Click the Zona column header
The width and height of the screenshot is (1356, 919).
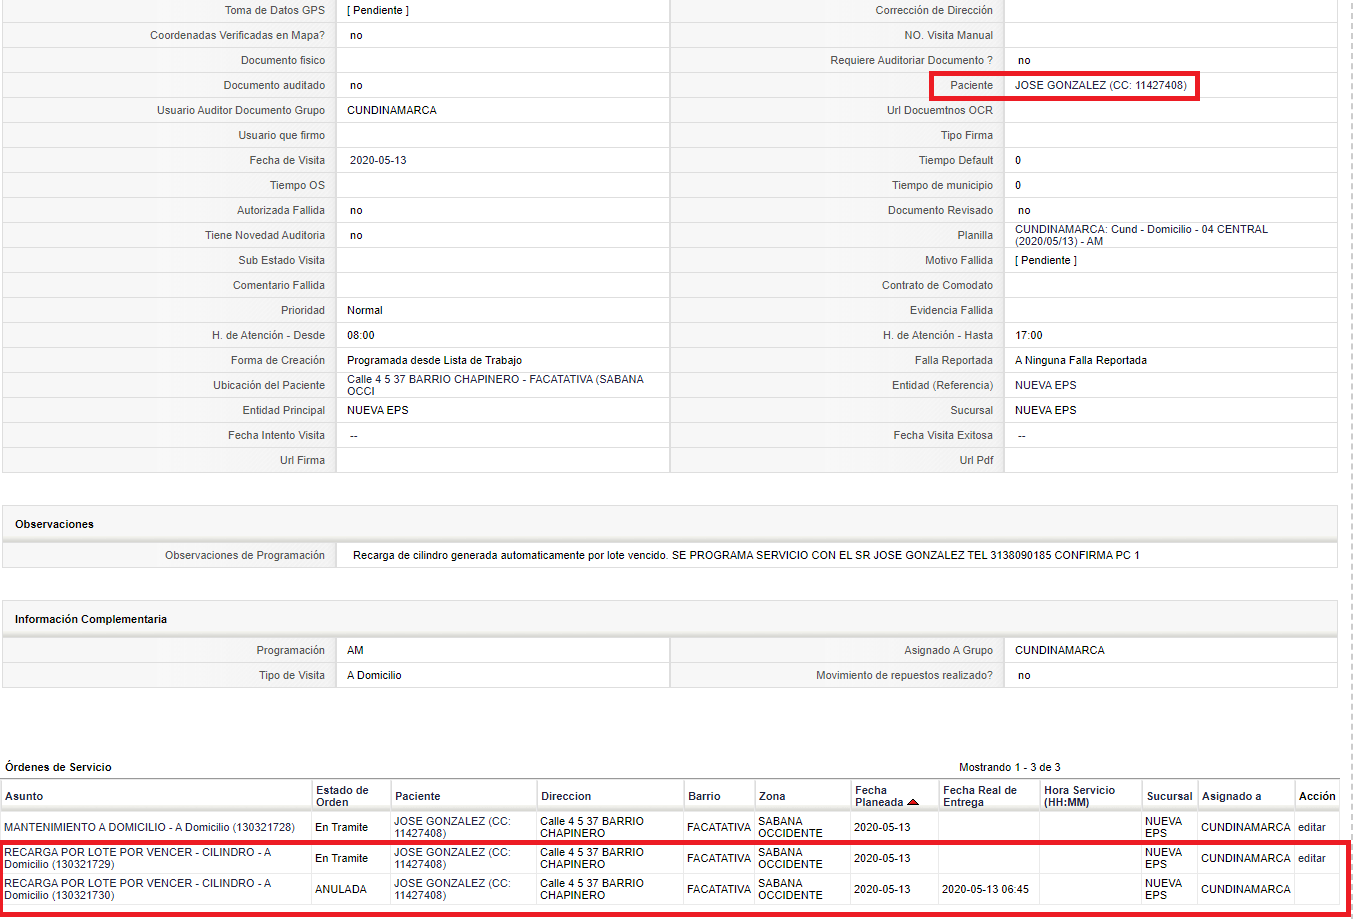[x=772, y=796]
